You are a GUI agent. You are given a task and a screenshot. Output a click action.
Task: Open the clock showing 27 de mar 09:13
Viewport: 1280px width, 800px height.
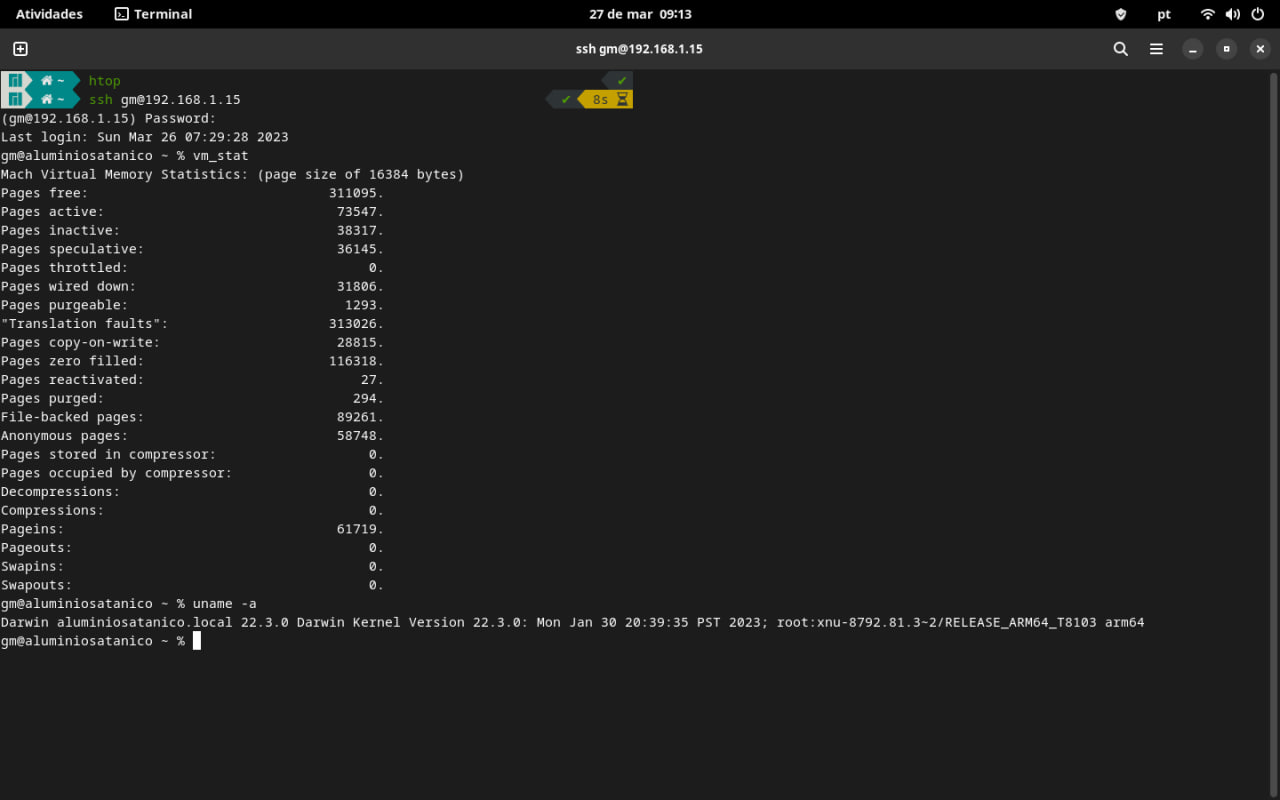[x=640, y=14]
